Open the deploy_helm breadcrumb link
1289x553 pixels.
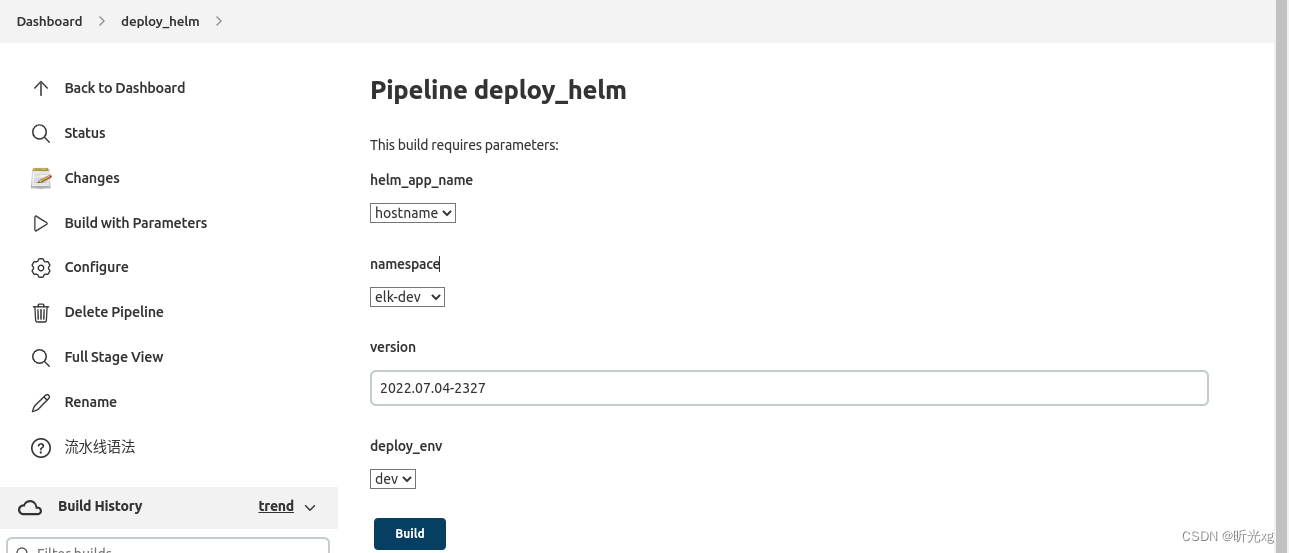click(x=160, y=21)
